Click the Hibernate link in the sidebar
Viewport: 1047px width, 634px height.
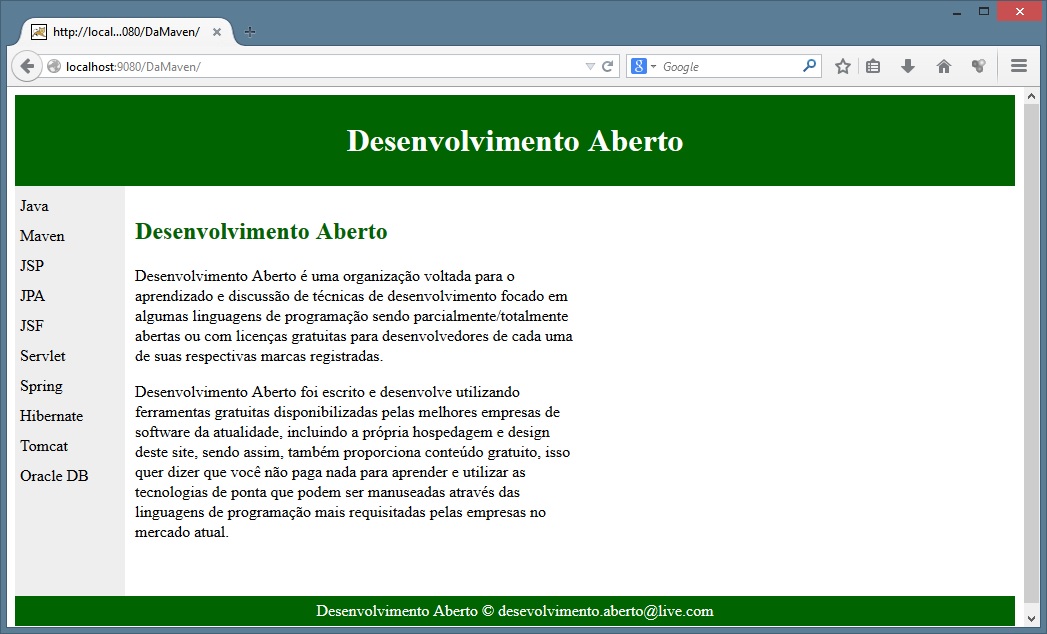51,416
